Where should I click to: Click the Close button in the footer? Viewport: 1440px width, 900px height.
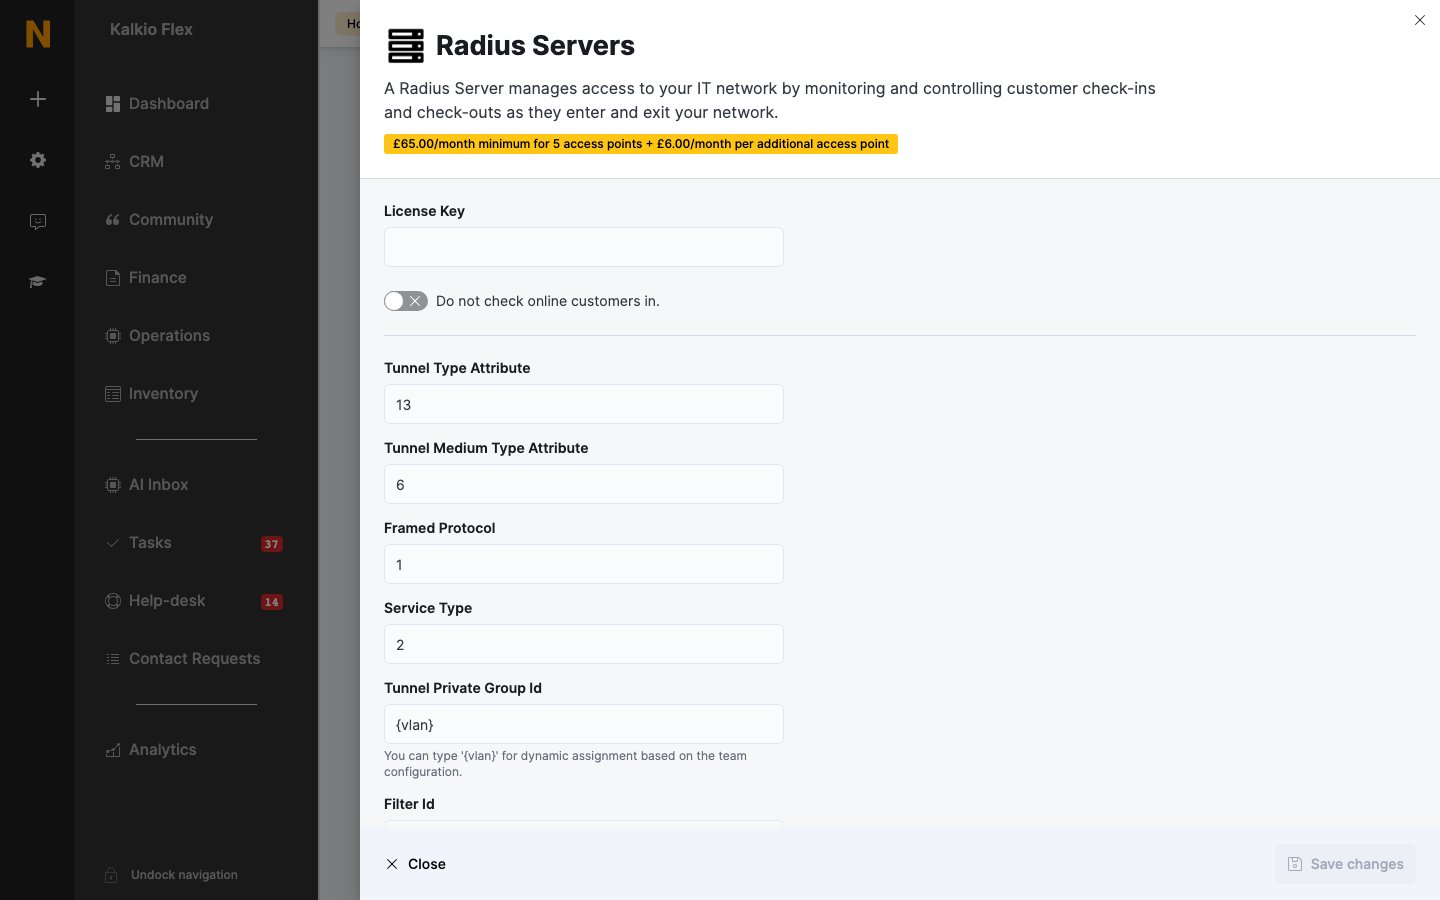pos(416,864)
